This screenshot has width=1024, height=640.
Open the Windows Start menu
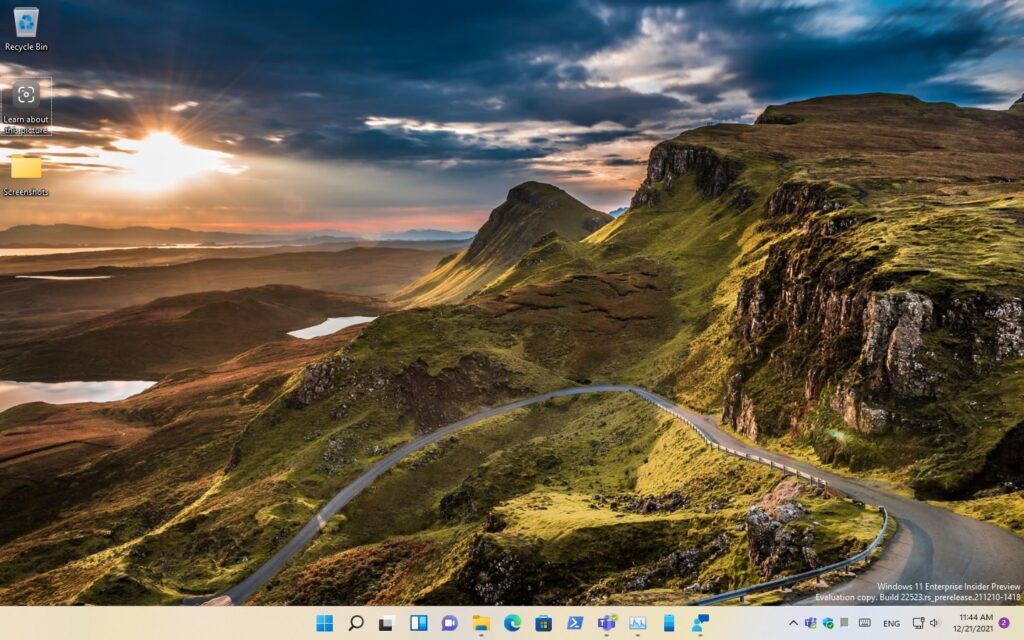tap(324, 623)
